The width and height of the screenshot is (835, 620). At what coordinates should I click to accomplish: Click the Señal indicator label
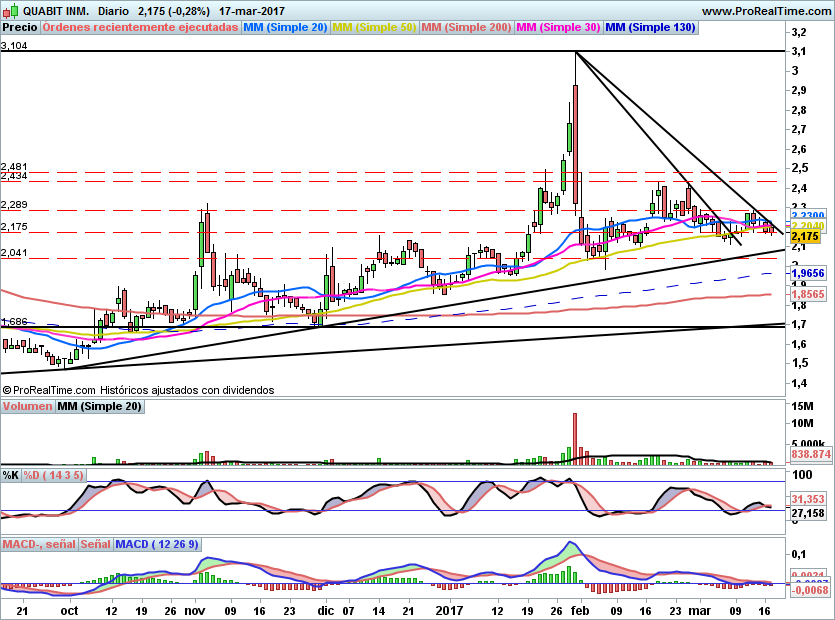pos(96,544)
